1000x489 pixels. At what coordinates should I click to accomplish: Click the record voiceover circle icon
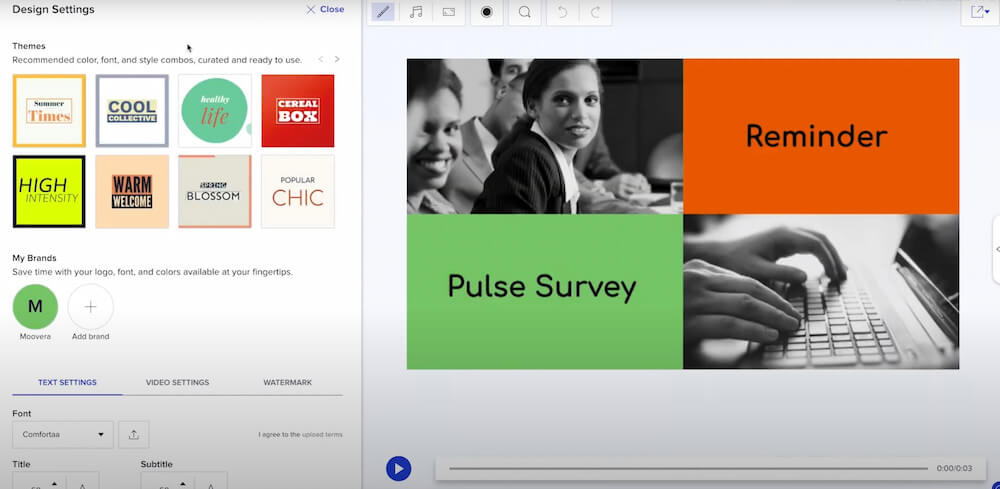click(x=487, y=12)
